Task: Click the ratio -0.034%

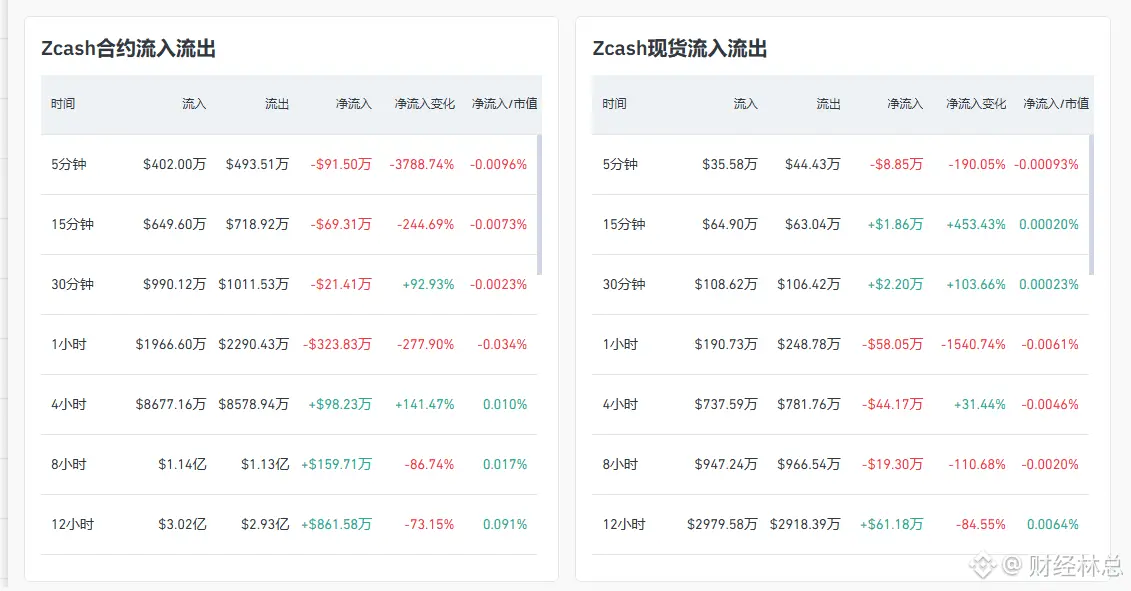Action: 502,344
